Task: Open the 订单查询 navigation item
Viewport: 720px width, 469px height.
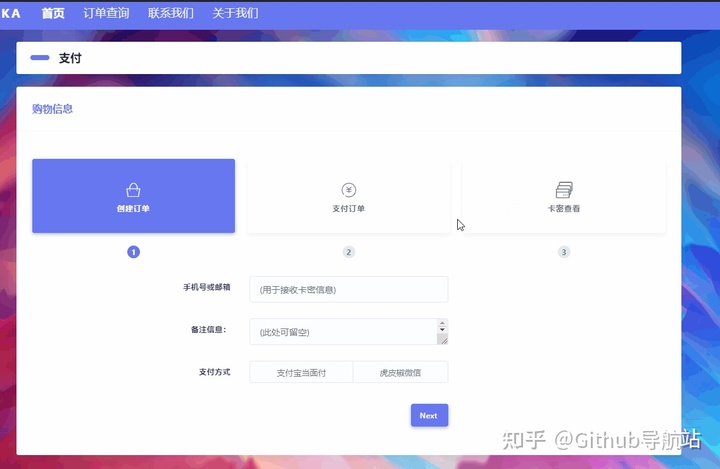Action: coord(106,13)
